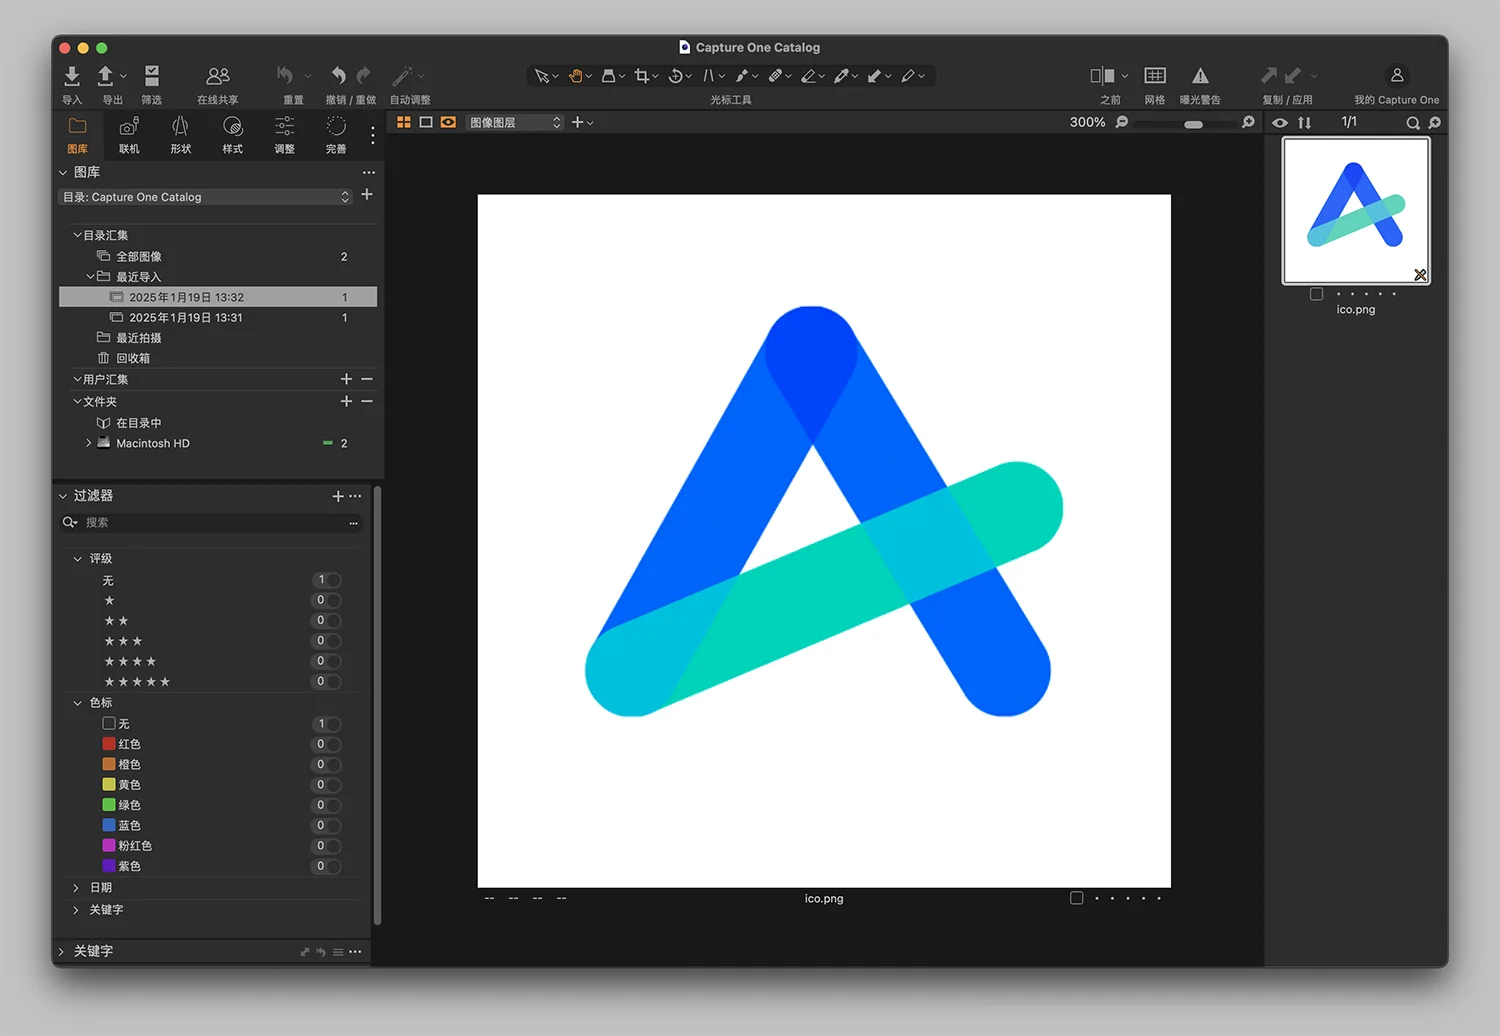Check the color tag box under thumbnail

click(x=1316, y=294)
